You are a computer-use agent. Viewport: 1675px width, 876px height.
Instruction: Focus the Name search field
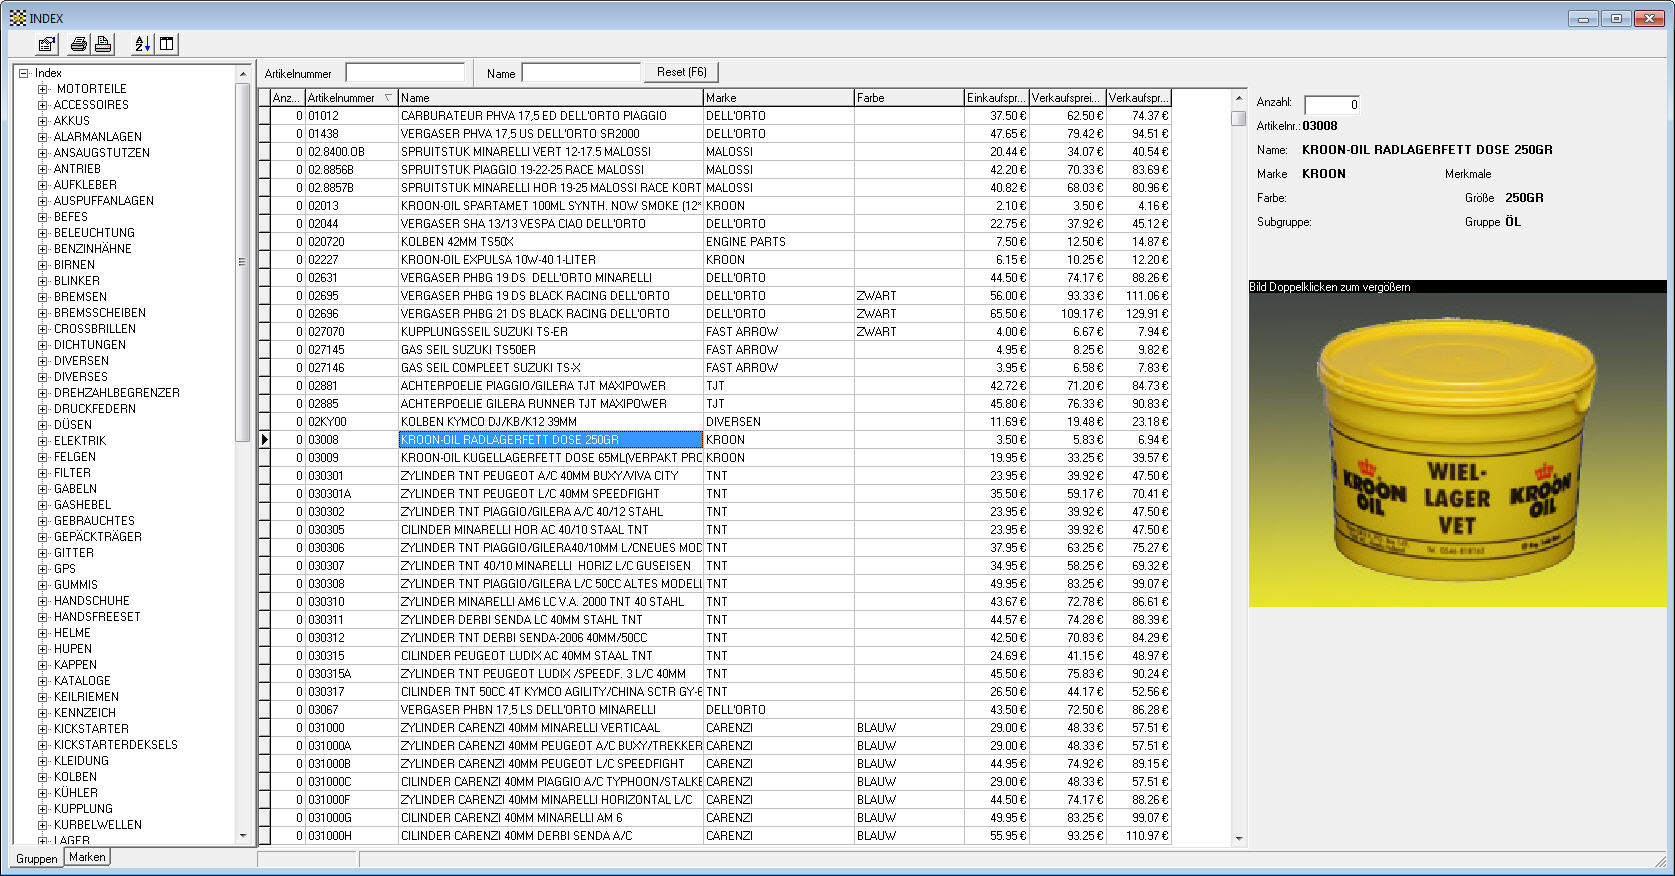pos(581,73)
